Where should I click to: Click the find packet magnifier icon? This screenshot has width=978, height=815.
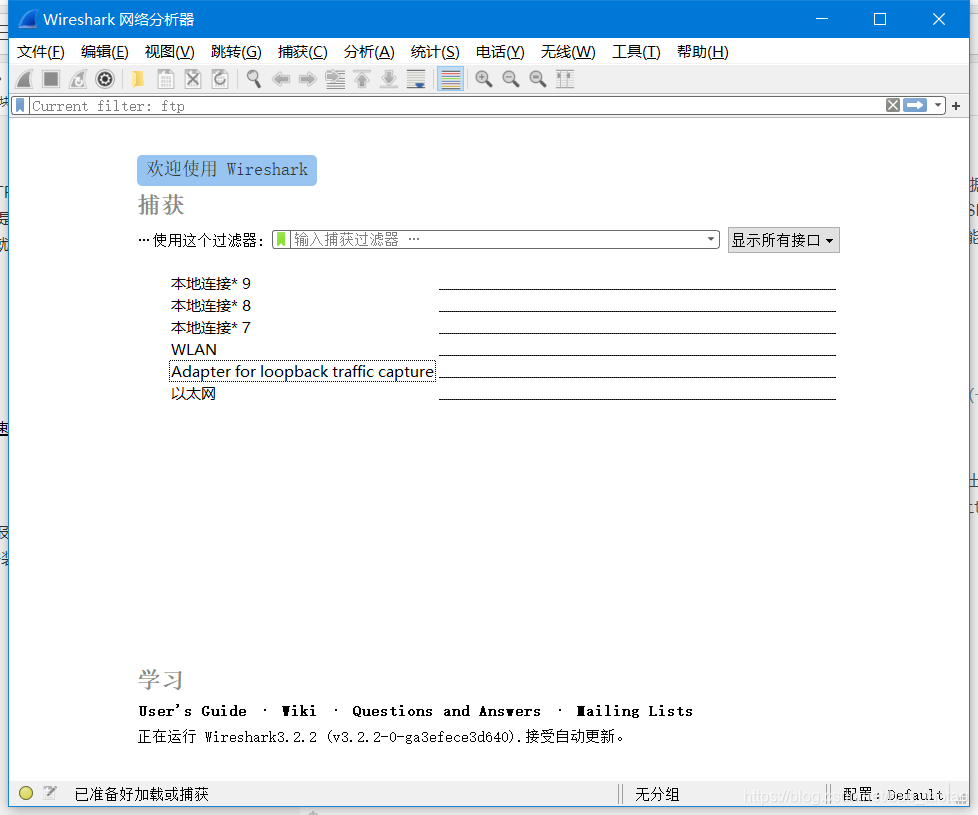coord(252,78)
